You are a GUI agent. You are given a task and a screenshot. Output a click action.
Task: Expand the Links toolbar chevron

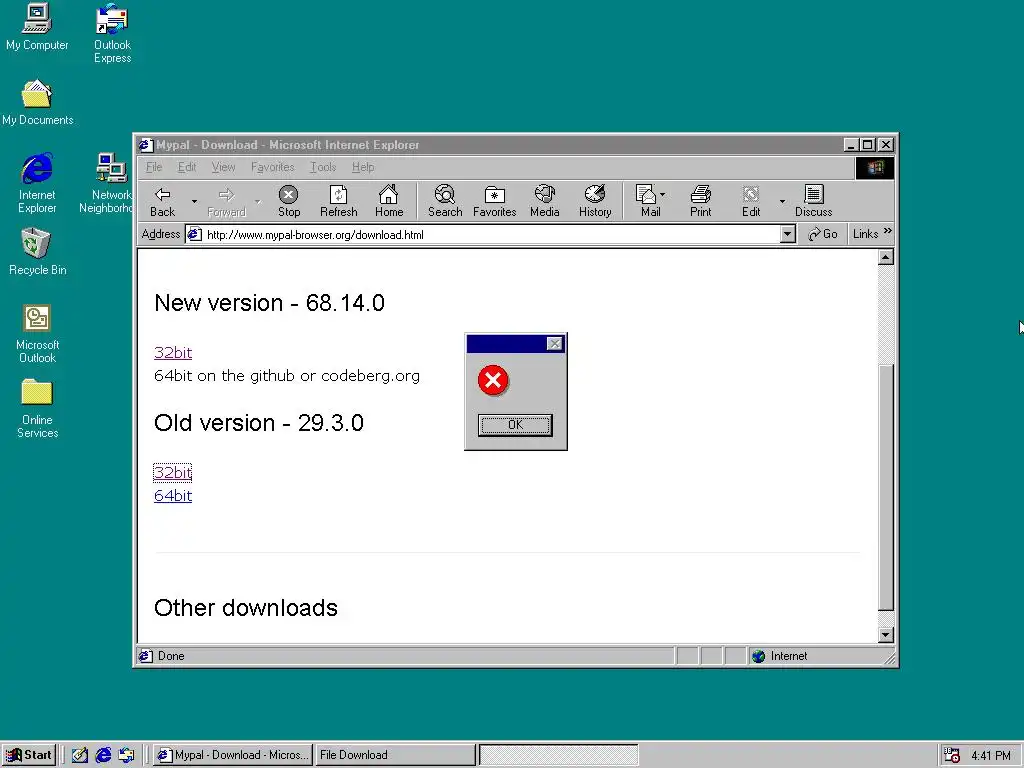887,231
